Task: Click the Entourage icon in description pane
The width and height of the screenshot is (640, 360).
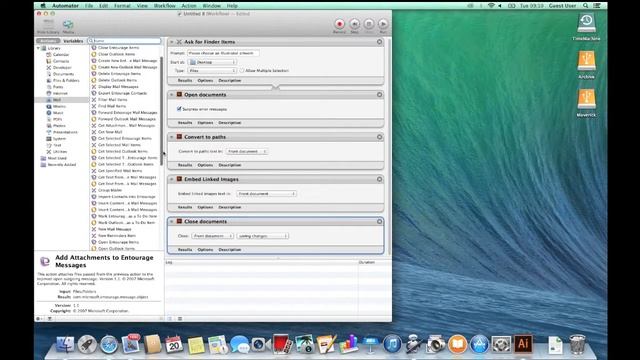Action: tap(45, 261)
